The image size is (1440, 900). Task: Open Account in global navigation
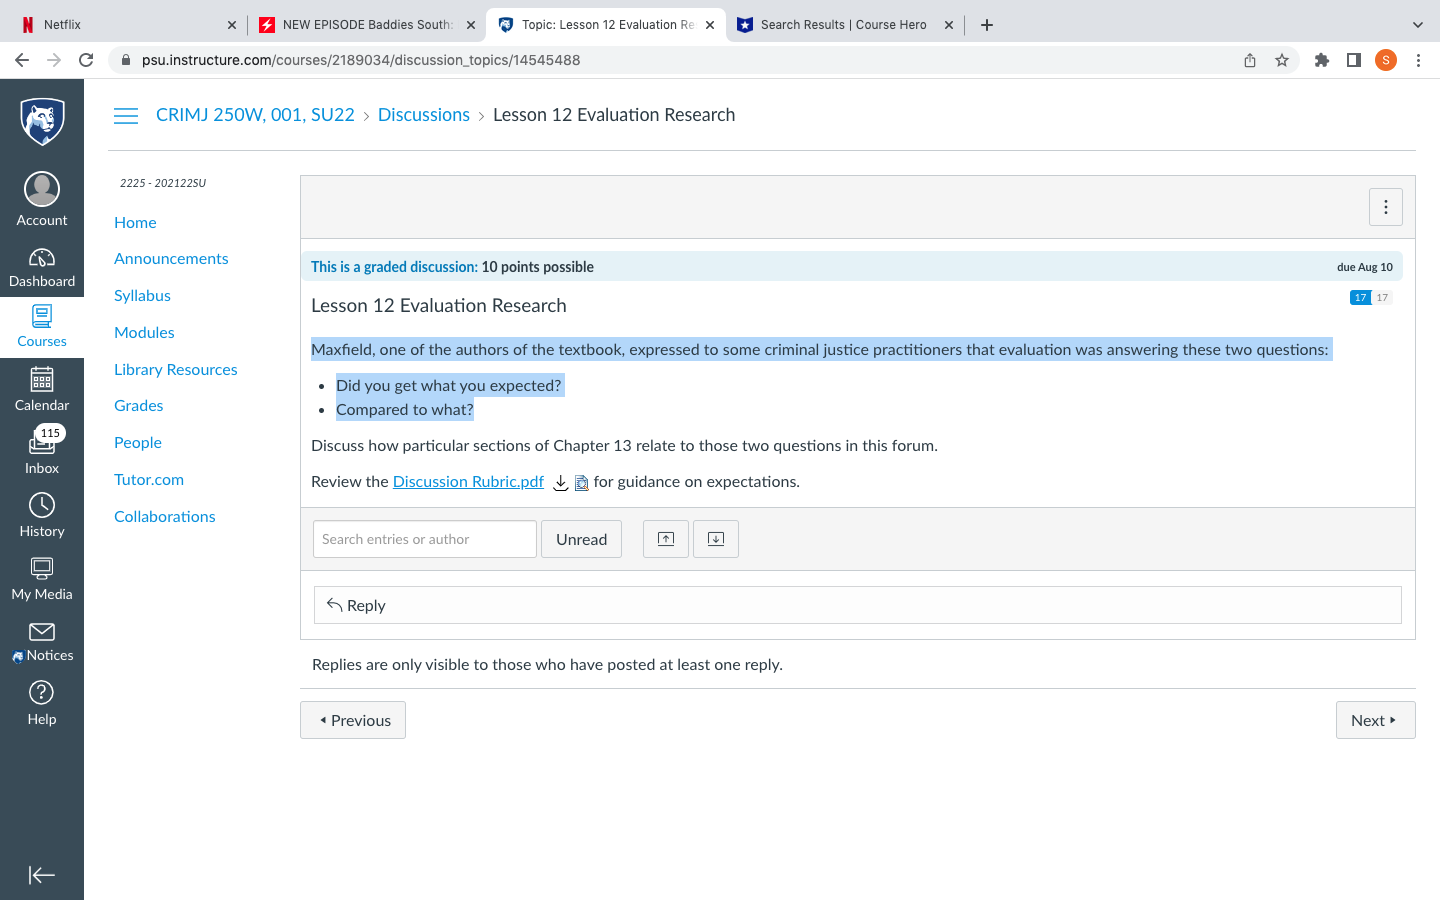[x=42, y=200]
